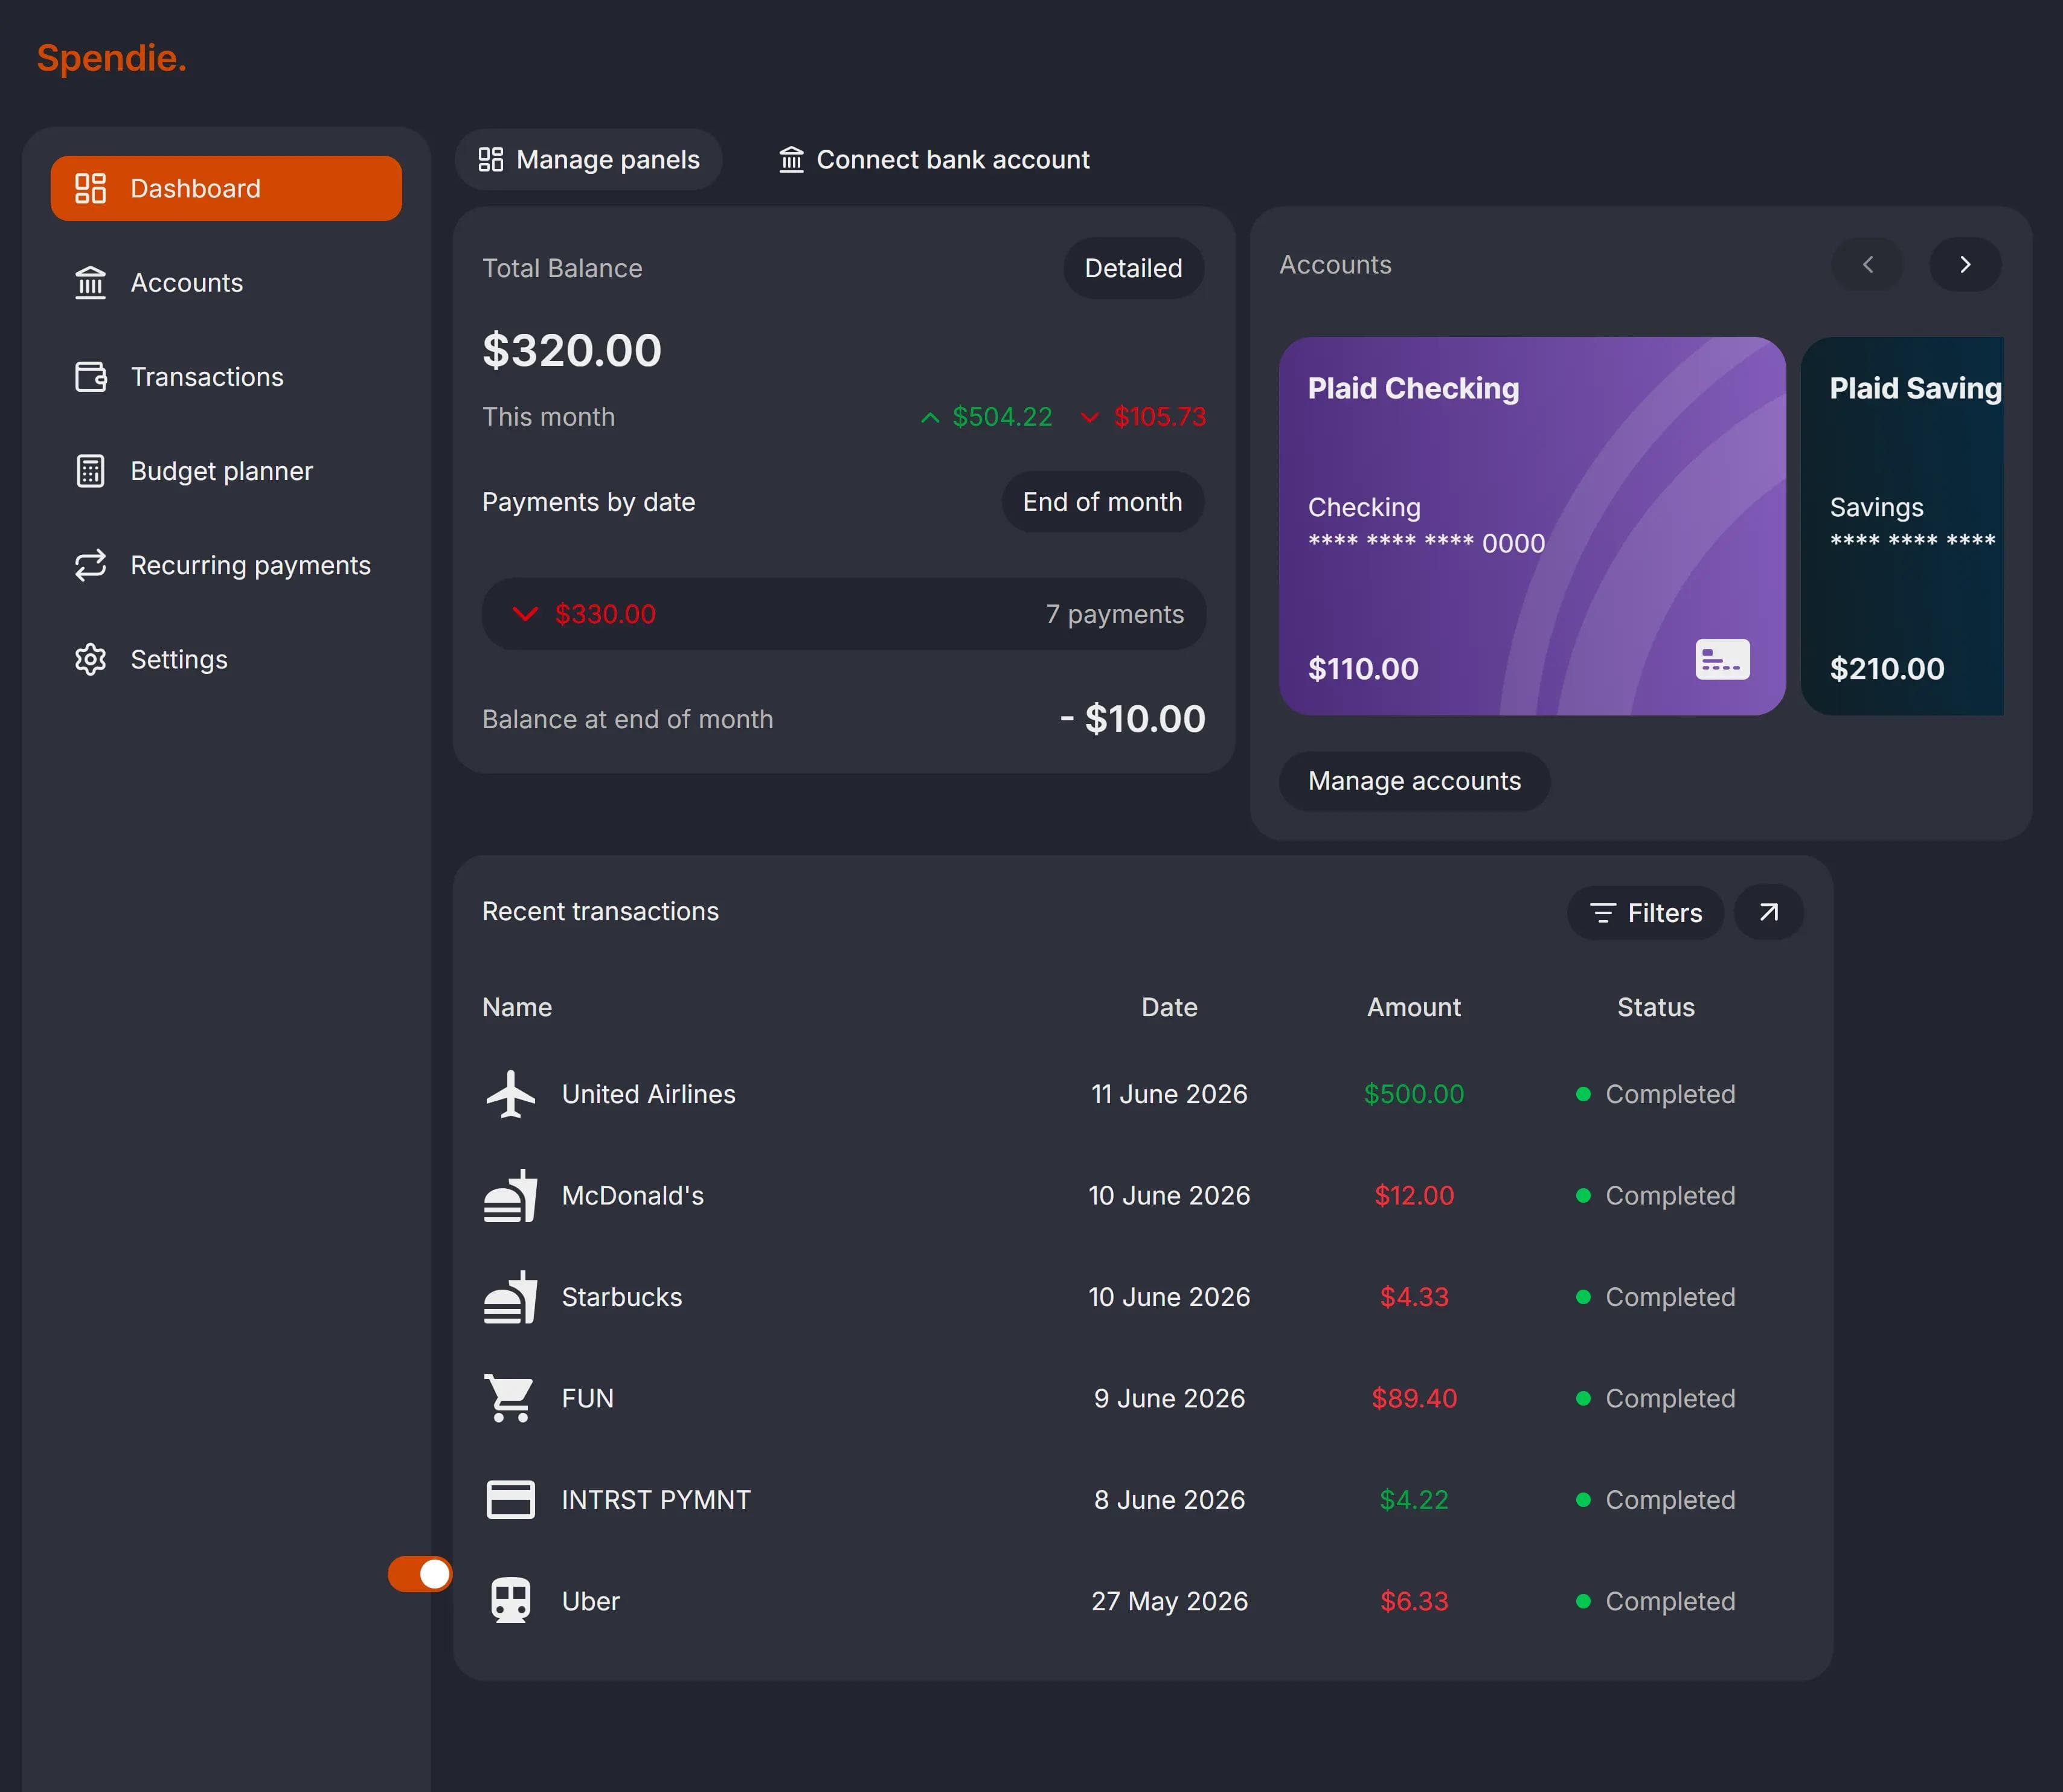Click the $89.40 amount
Screen dimensions: 2063x1792
(x=1414, y=1398)
